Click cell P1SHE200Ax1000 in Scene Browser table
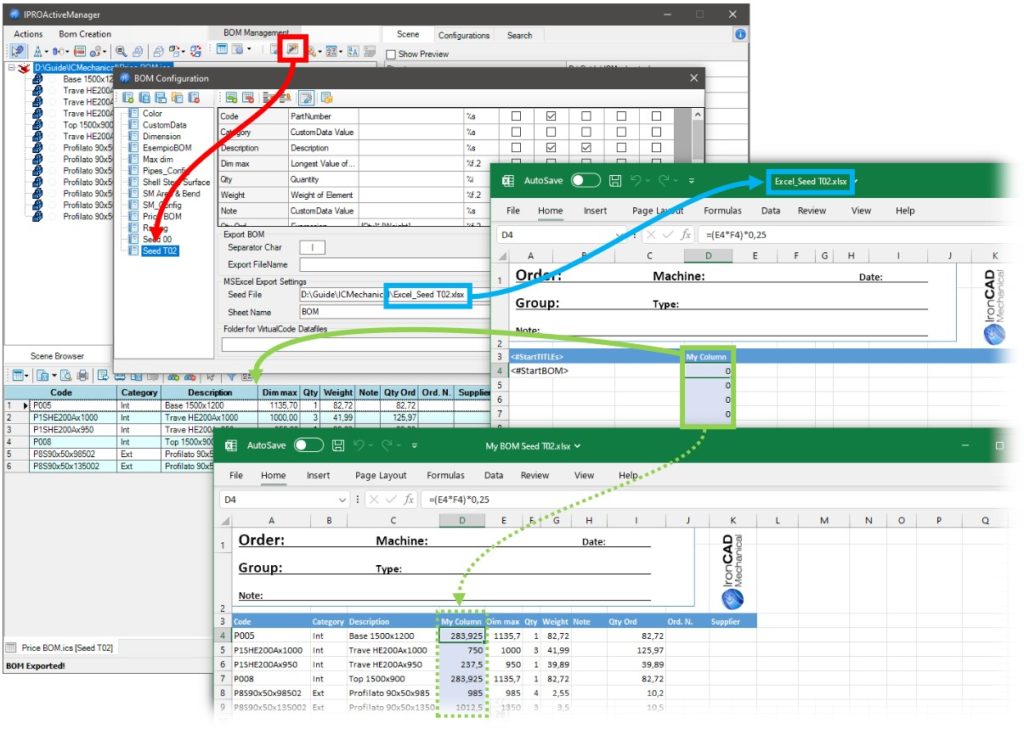Screen dimensions: 1024x735 click(x=73, y=417)
